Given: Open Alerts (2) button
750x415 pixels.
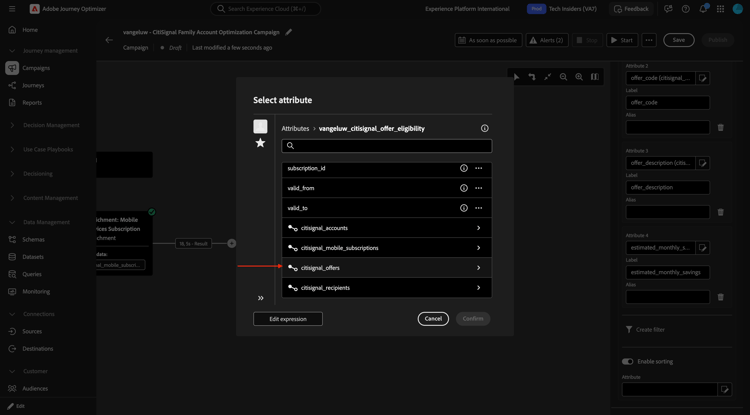Looking at the screenshot, I should coord(547,40).
